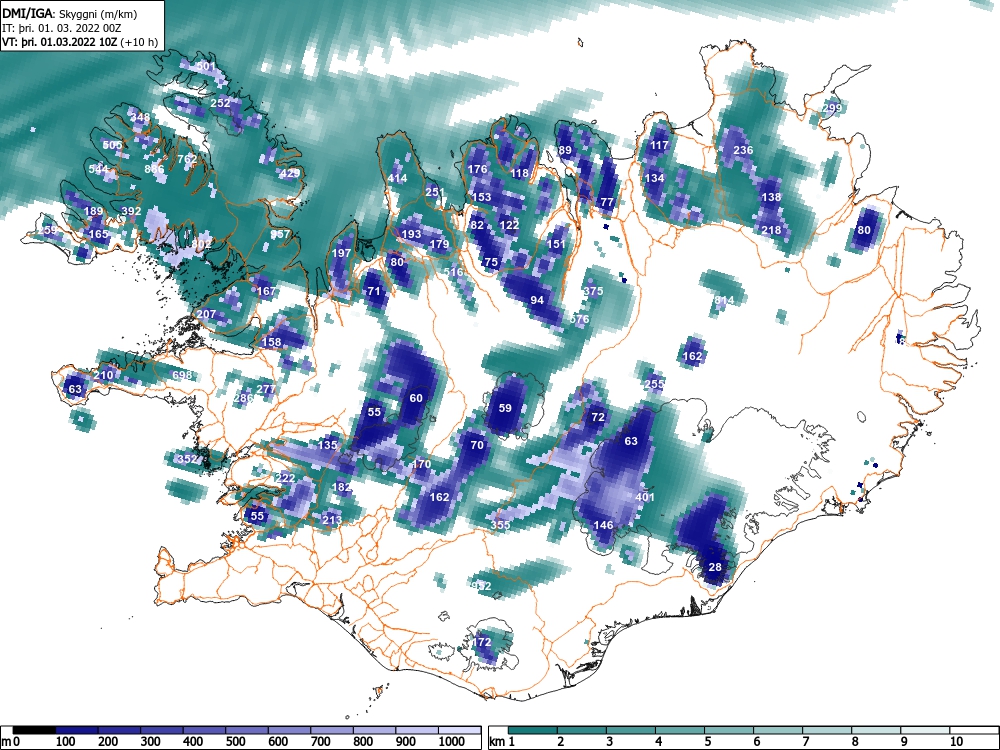Viewport: 1000px width, 750px height.
Task: Click the visibility value 814
Action: coord(724,300)
